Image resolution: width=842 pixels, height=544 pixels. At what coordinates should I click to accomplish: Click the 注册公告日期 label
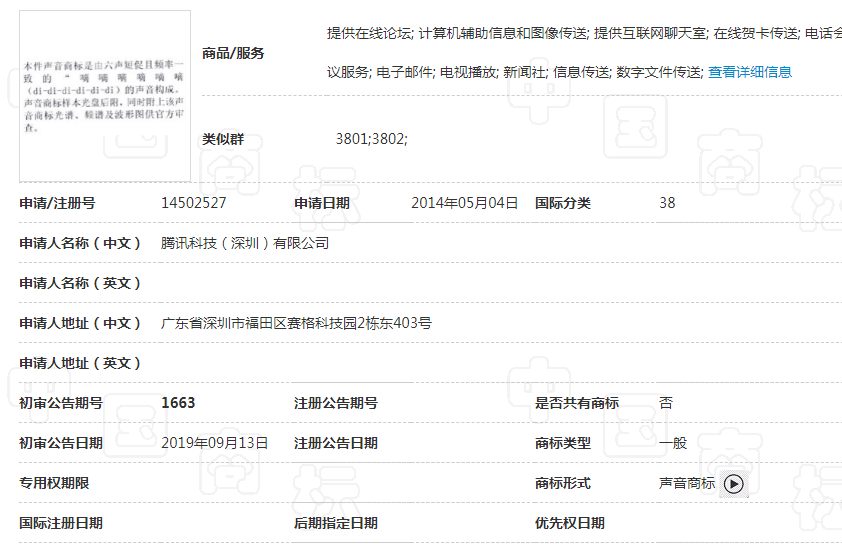point(336,443)
